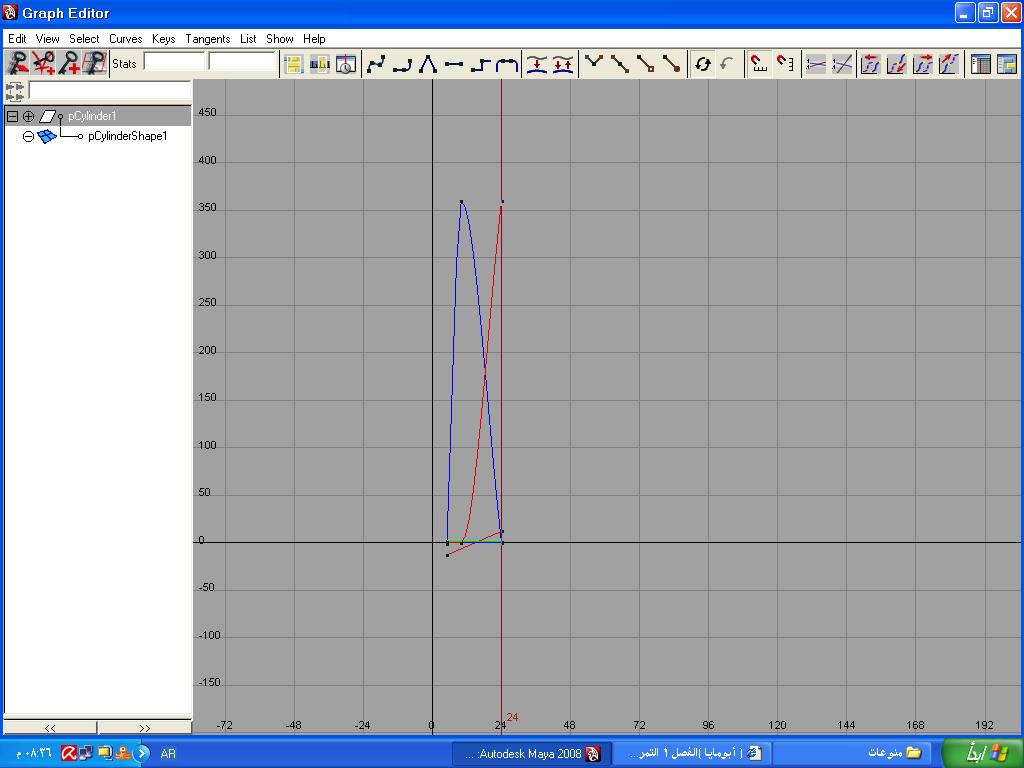Switch to Autodesk Maya 2008 taskbar button
Screen dimensions: 1024x768
coord(532,754)
